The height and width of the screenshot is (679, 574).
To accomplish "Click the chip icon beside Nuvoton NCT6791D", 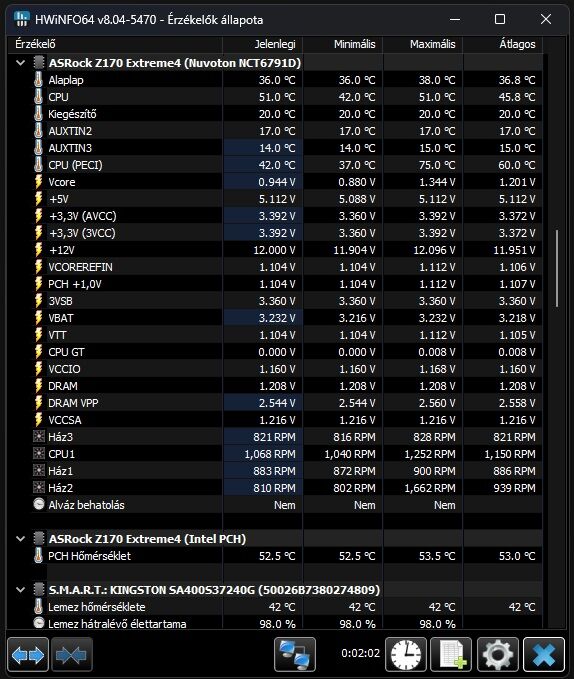I will tap(39, 63).
